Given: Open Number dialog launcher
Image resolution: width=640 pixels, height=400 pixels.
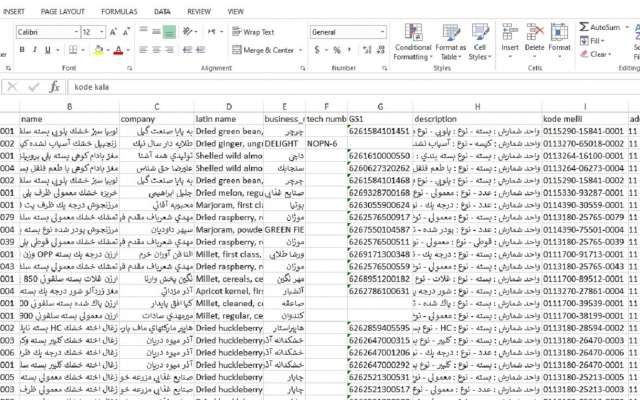Looking at the screenshot, I should 384,69.
